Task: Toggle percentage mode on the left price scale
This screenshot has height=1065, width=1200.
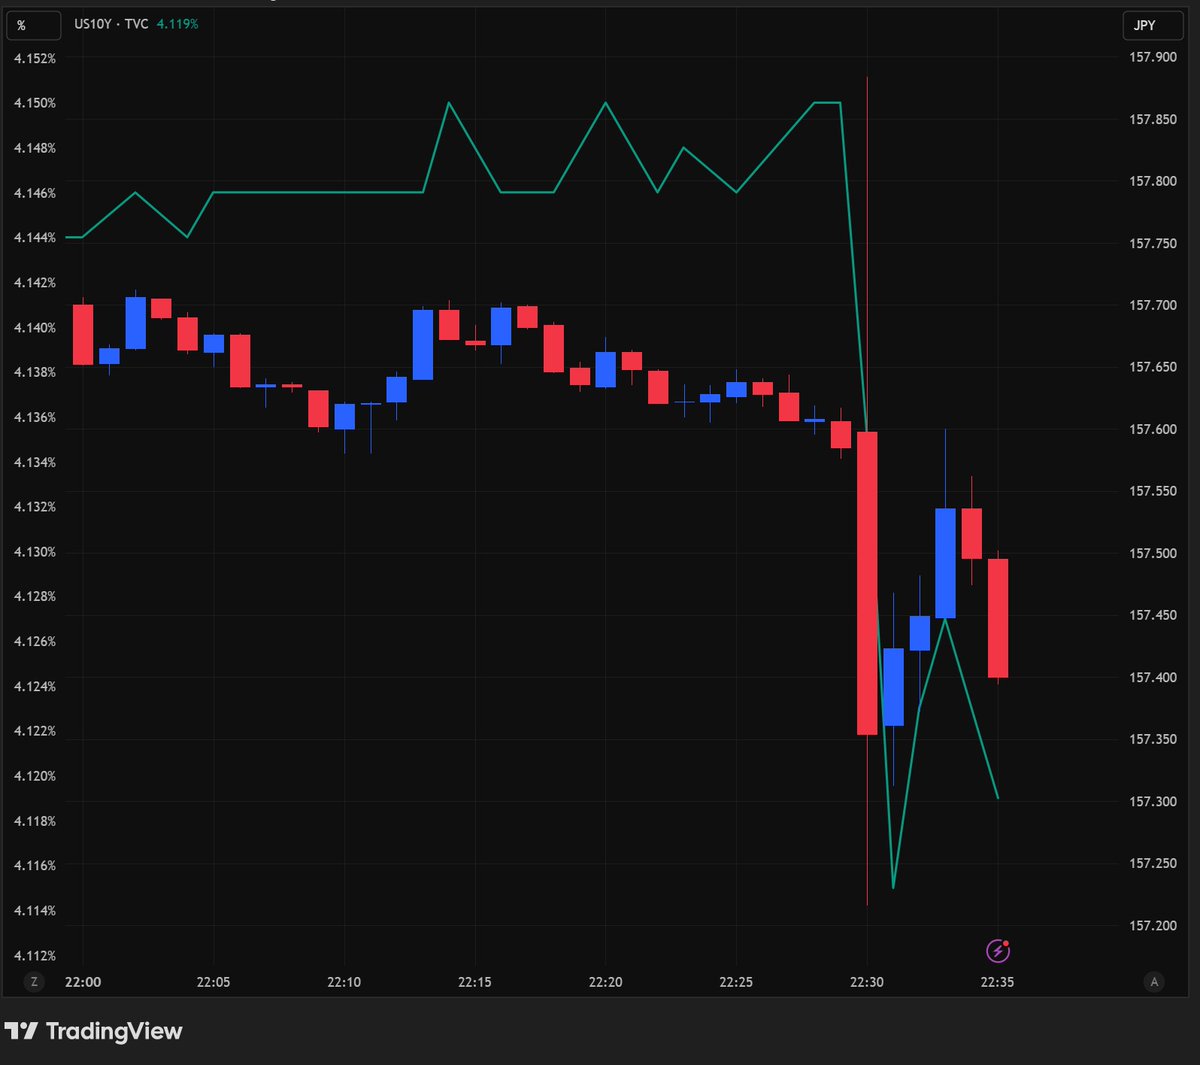Action: (33, 25)
